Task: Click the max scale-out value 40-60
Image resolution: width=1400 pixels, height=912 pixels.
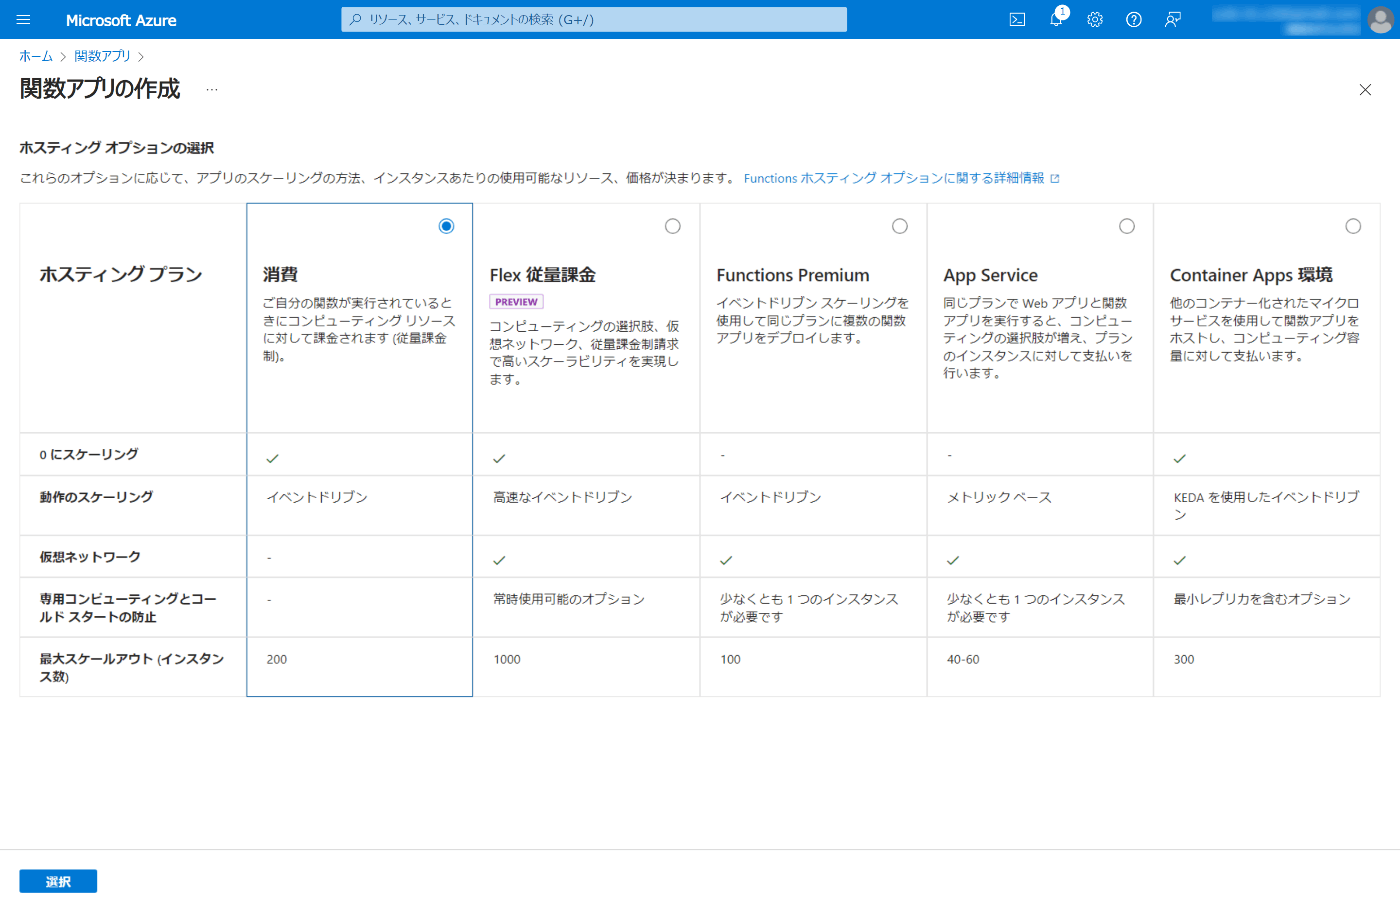Action: (x=963, y=660)
